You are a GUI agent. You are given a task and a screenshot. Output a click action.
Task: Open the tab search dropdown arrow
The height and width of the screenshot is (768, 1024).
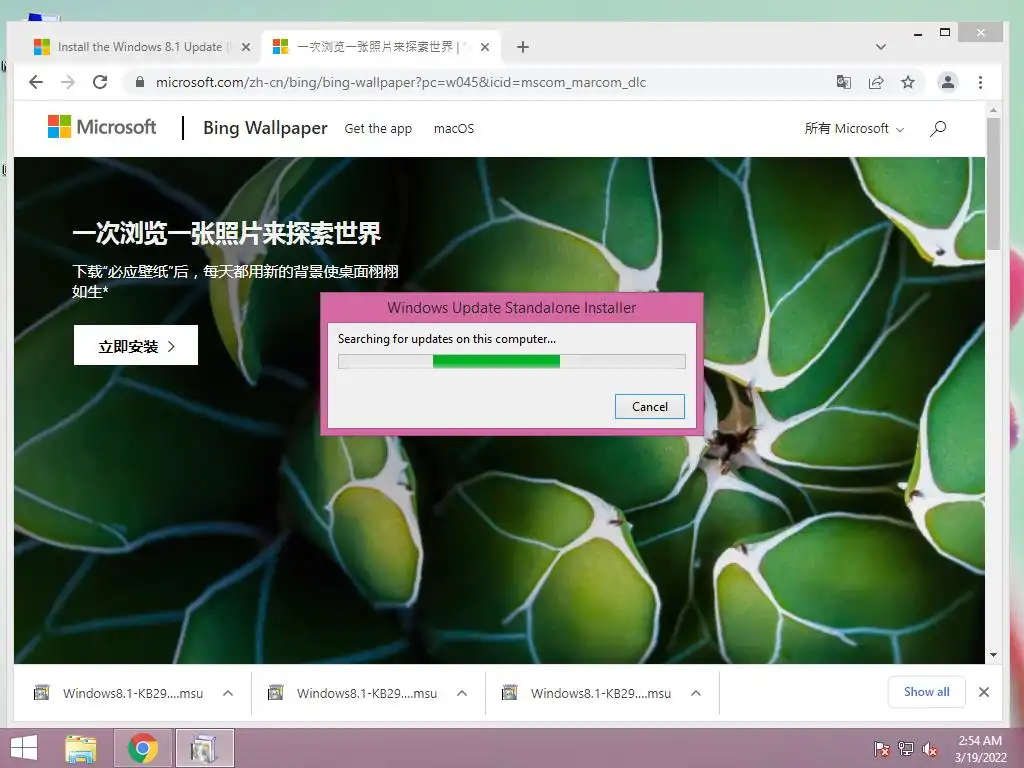(881, 47)
